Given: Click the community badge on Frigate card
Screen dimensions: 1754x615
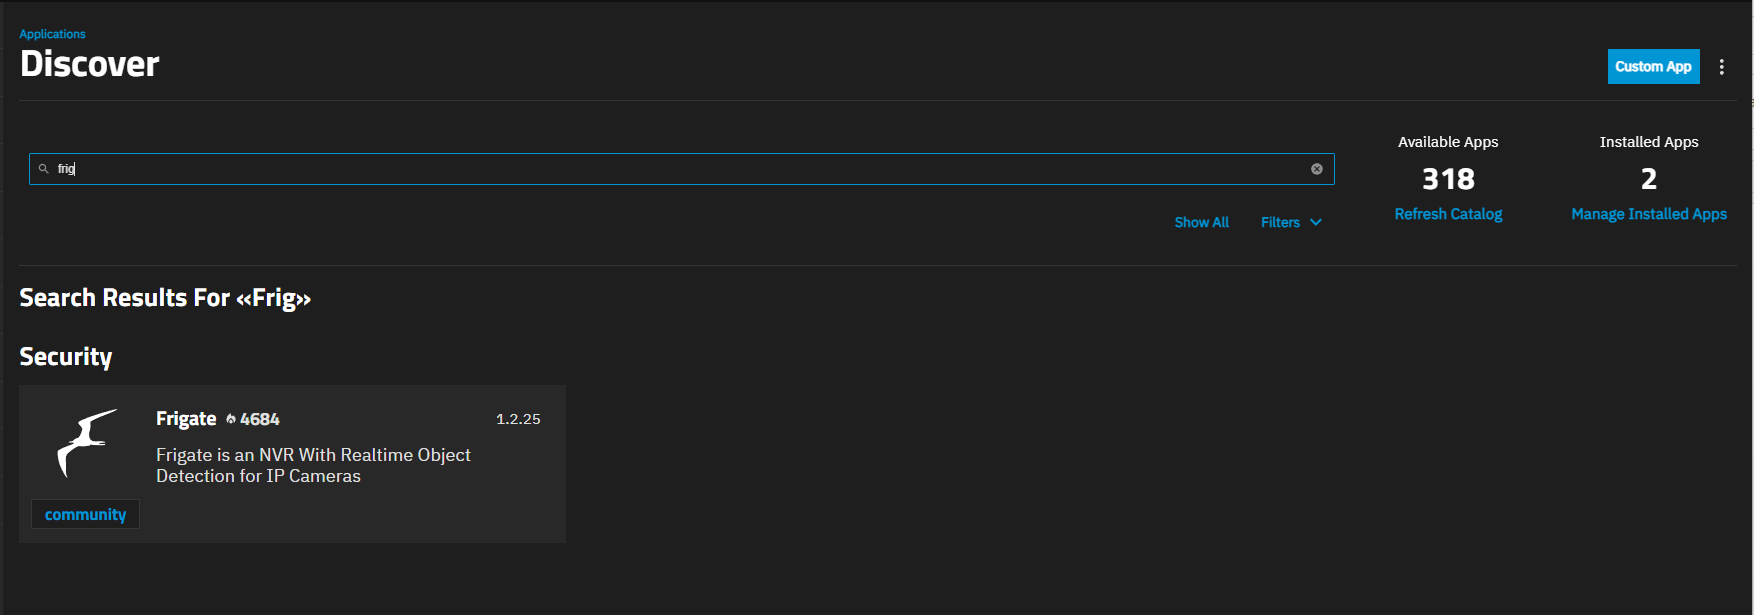Looking at the screenshot, I should (x=85, y=514).
